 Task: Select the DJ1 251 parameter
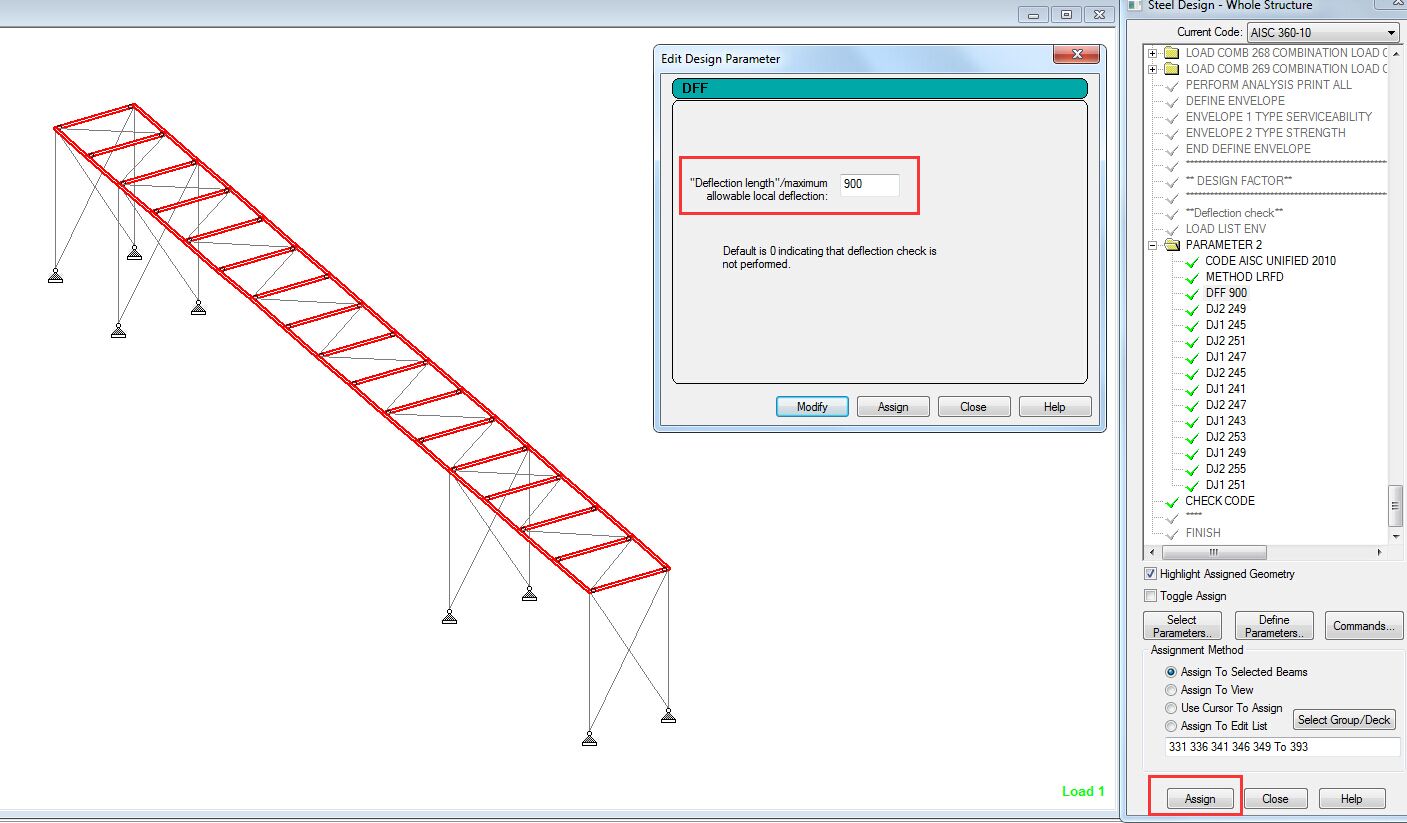click(1225, 485)
